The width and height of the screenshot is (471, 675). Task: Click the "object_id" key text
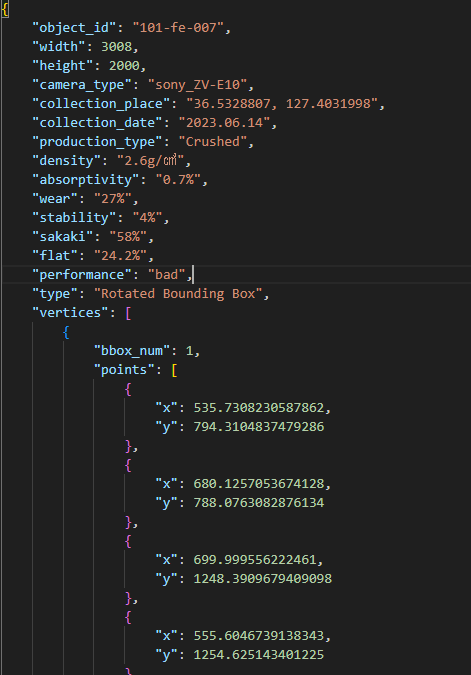(74, 28)
